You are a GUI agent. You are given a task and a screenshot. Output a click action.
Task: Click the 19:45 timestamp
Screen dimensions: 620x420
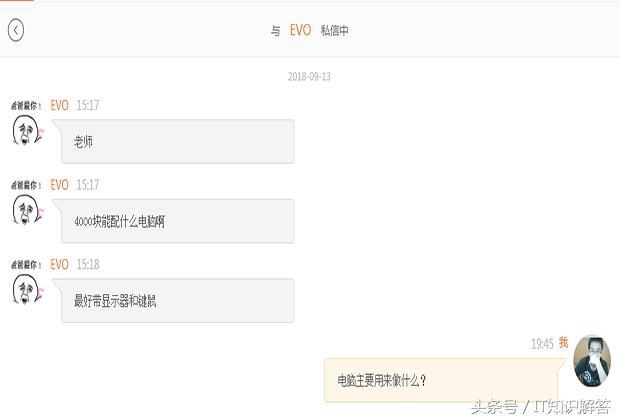[x=542, y=343]
